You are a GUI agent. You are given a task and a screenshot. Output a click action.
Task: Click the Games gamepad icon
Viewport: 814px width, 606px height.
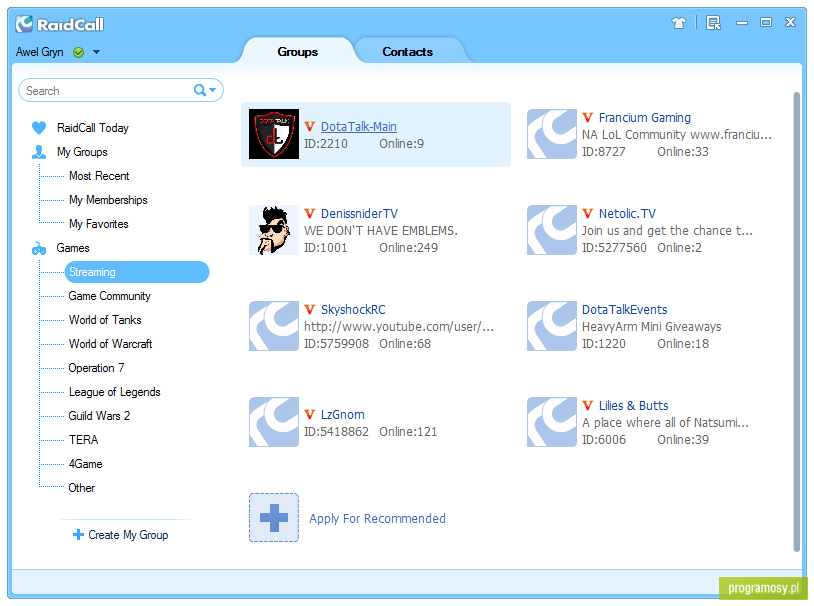coord(39,249)
